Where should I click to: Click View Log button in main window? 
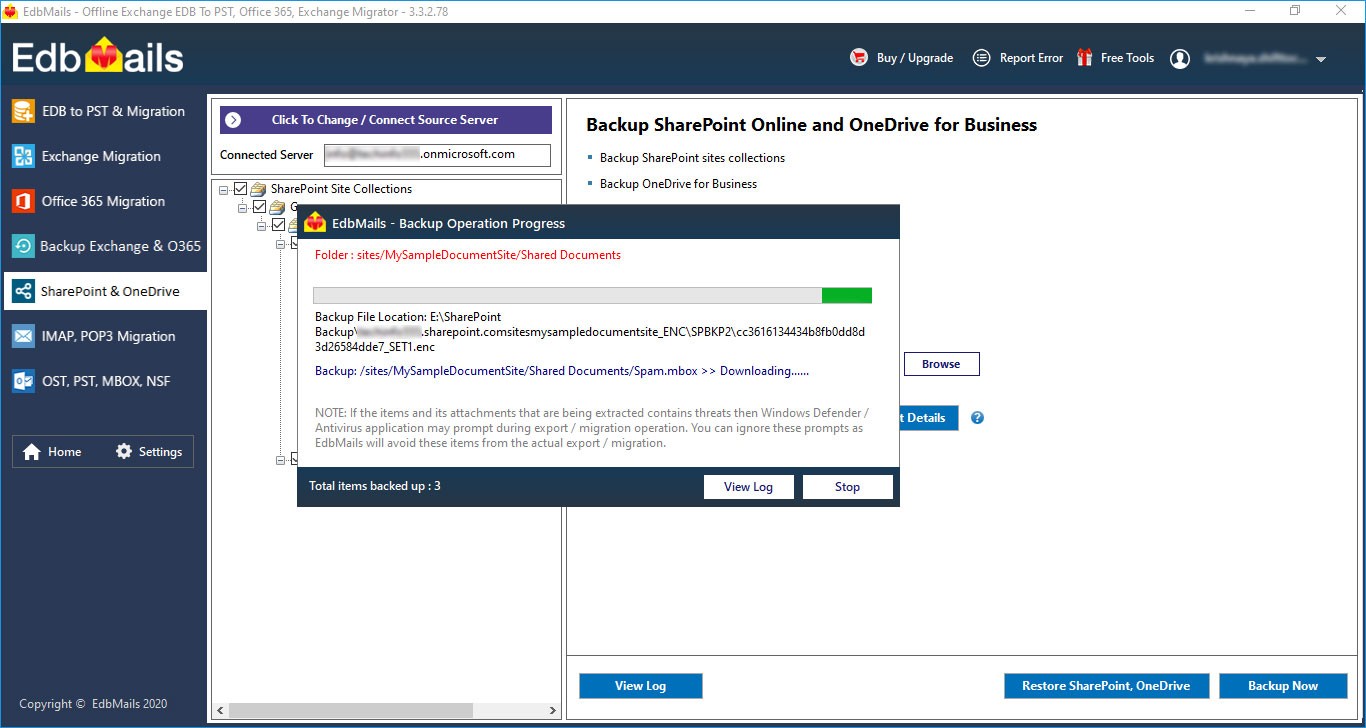coord(640,686)
